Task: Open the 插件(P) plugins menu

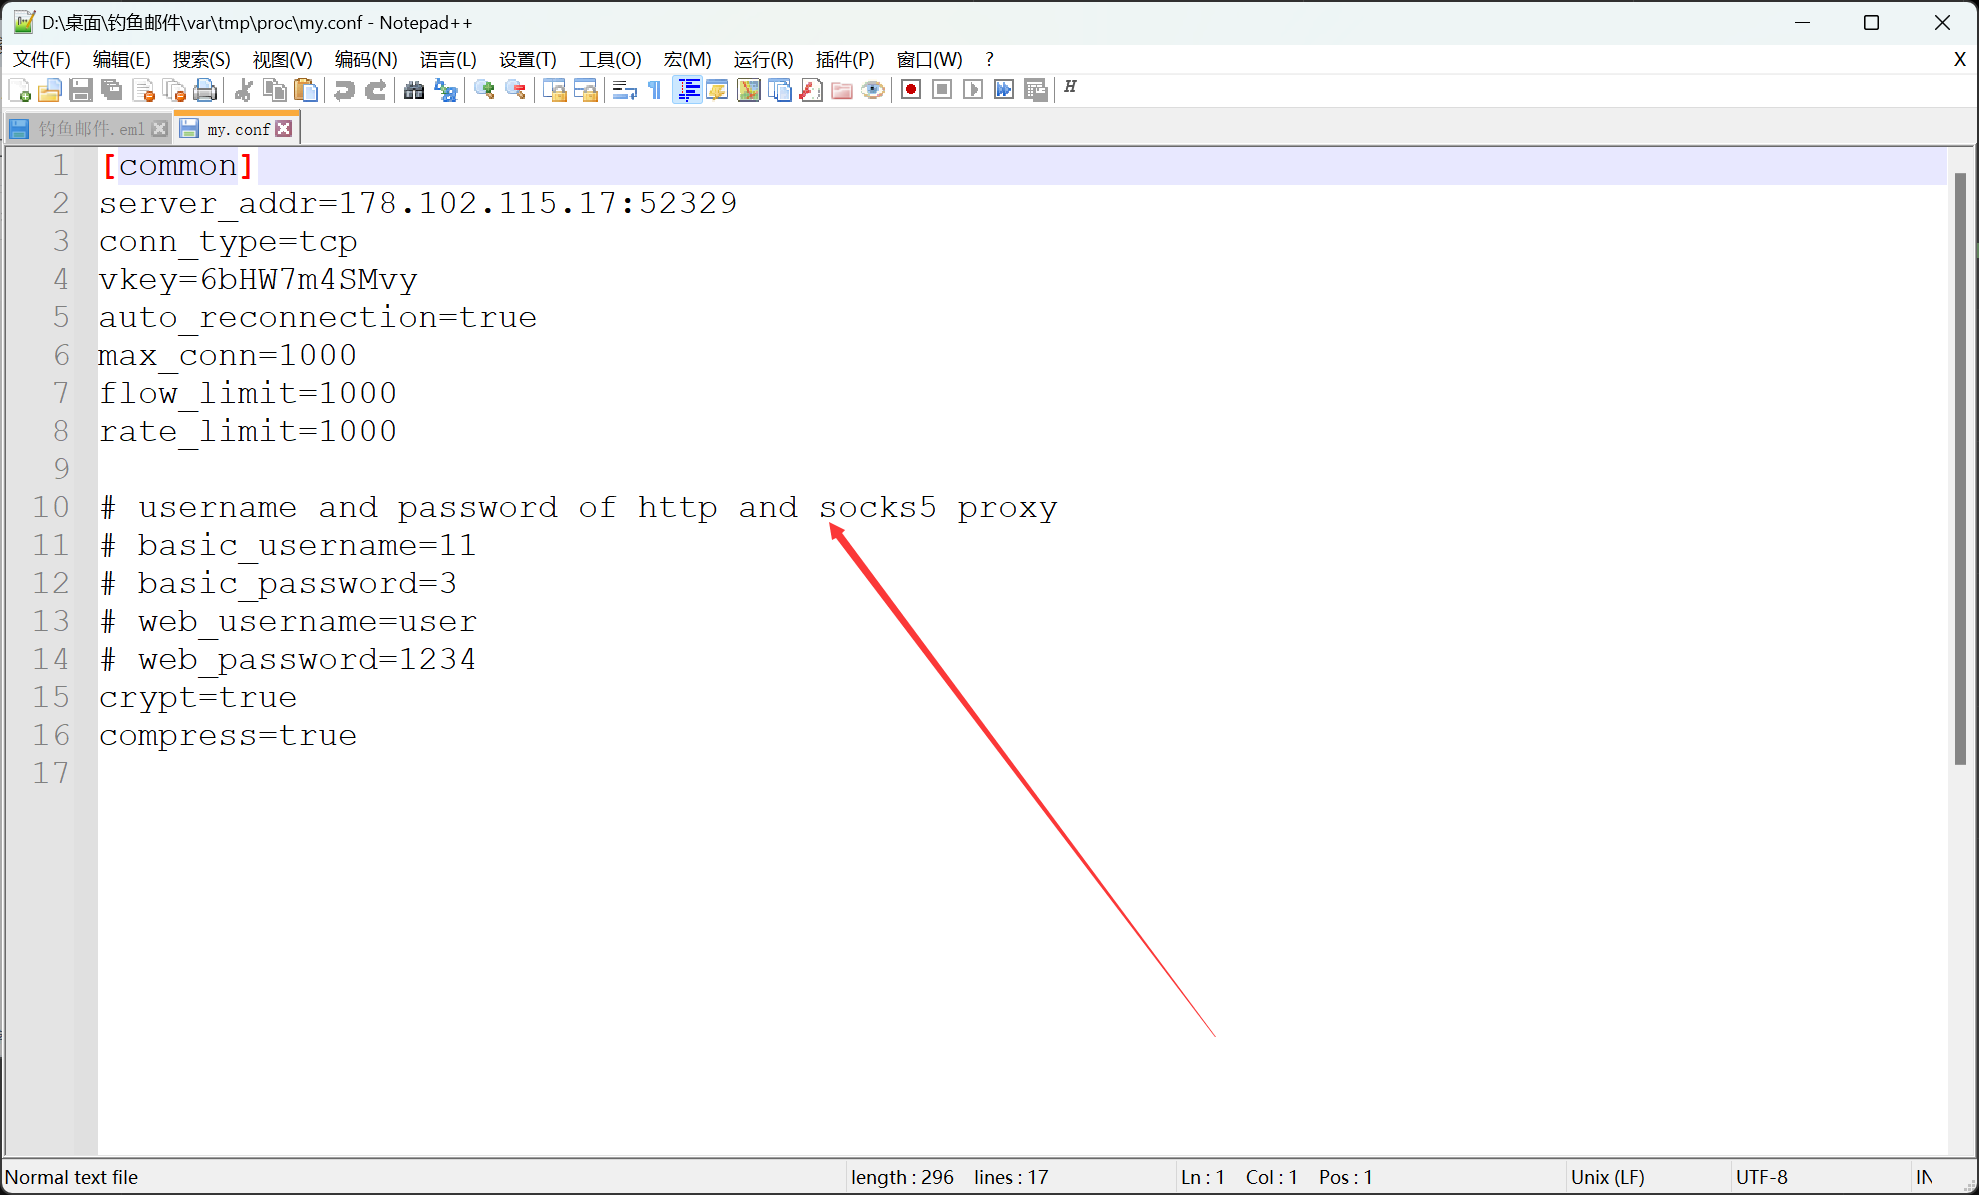Action: click(844, 59)
